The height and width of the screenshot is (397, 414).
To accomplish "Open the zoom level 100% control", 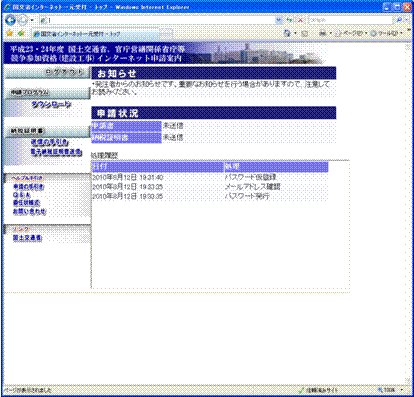I will point(390,390).
